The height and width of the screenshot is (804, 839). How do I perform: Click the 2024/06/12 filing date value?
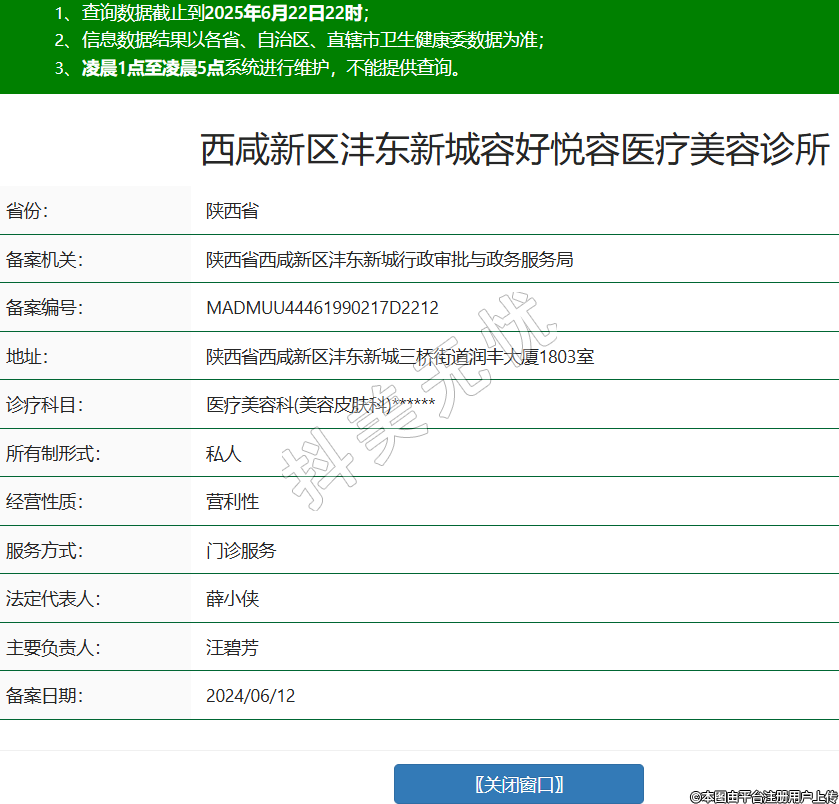(x=250, y=696)
